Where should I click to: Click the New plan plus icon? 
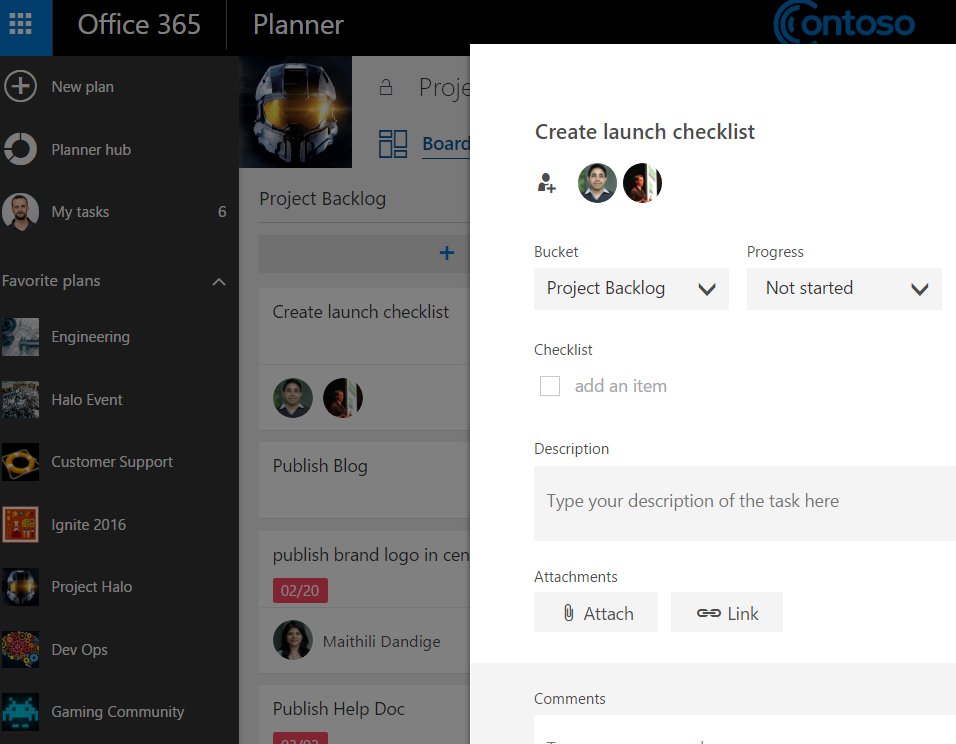pos(20,86)
